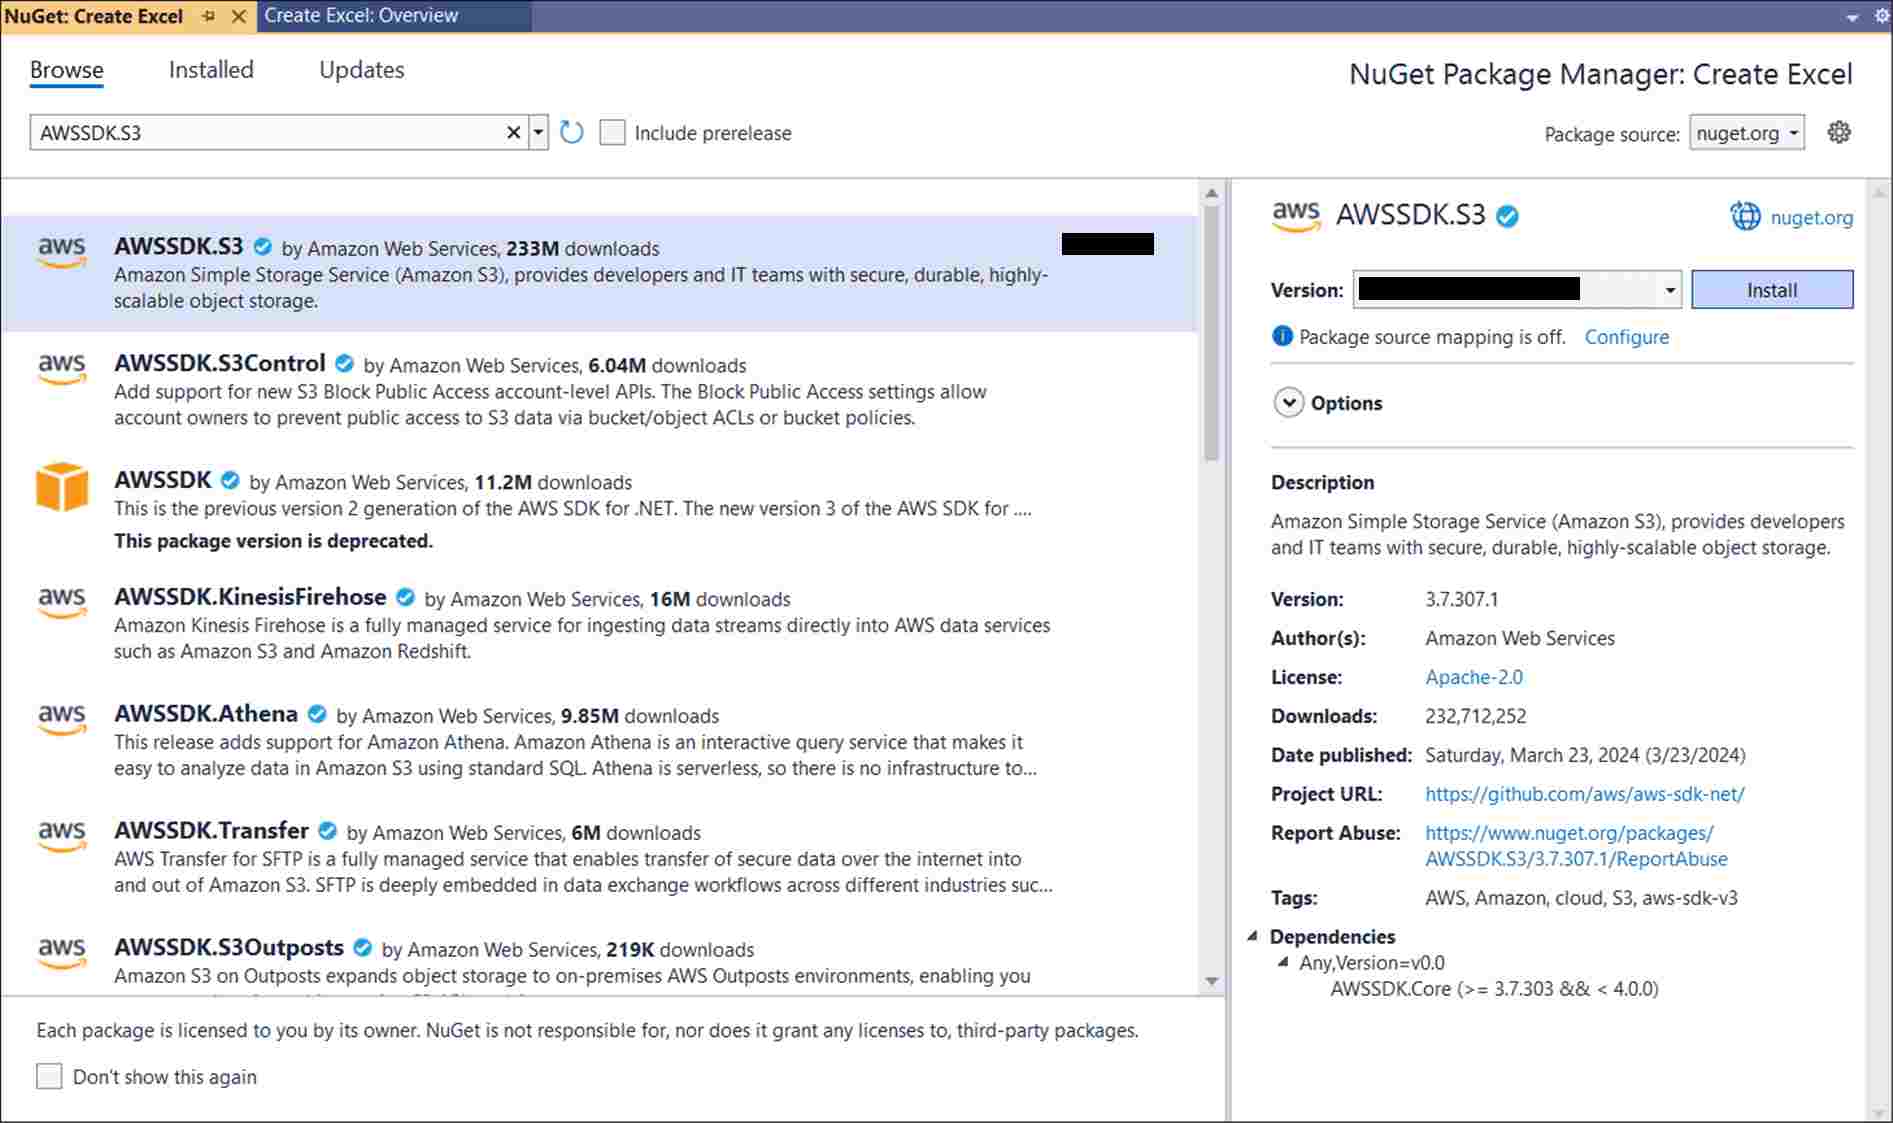Viewport: 1893px width, 1123px height.
Task: Open NuGet settings gear icon
Action: click(1838, 132)
